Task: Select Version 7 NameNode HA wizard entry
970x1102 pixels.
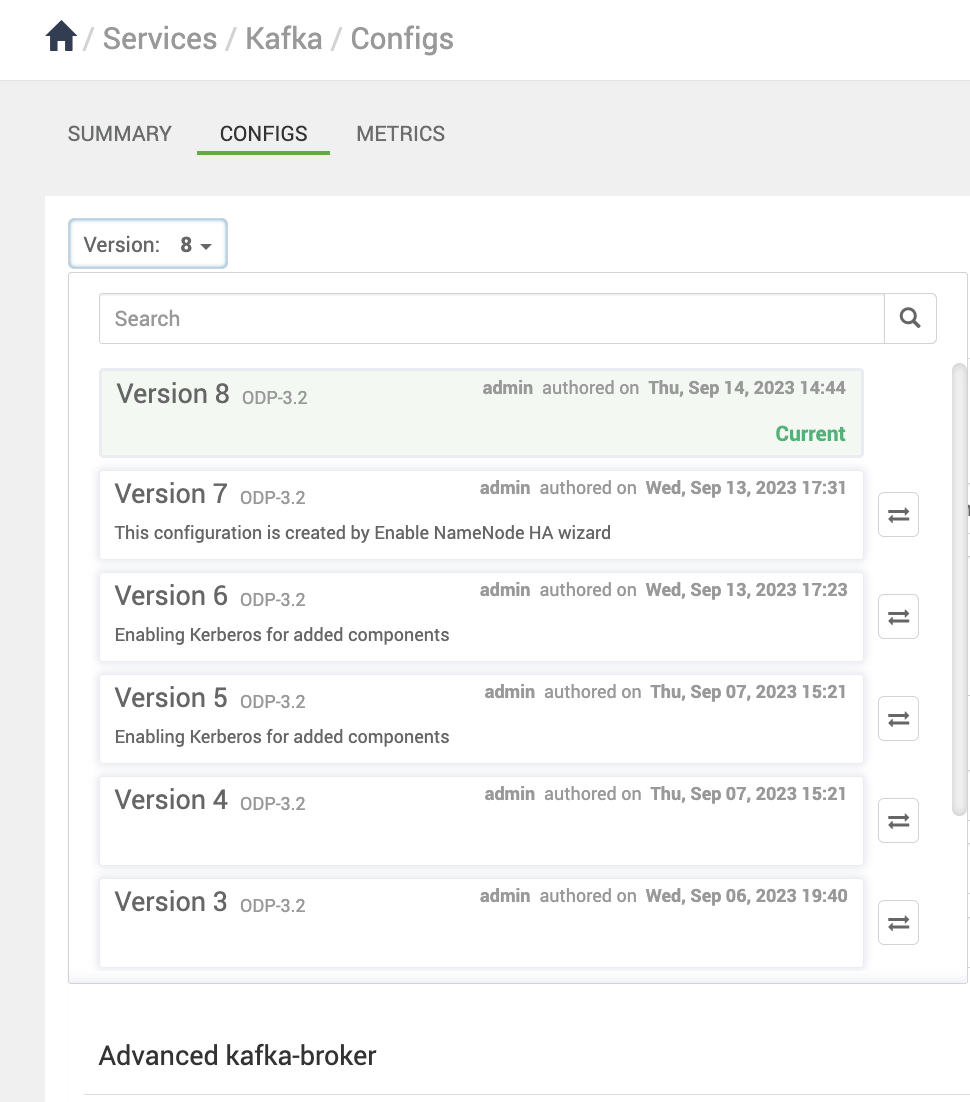Action: coord(481,514)
